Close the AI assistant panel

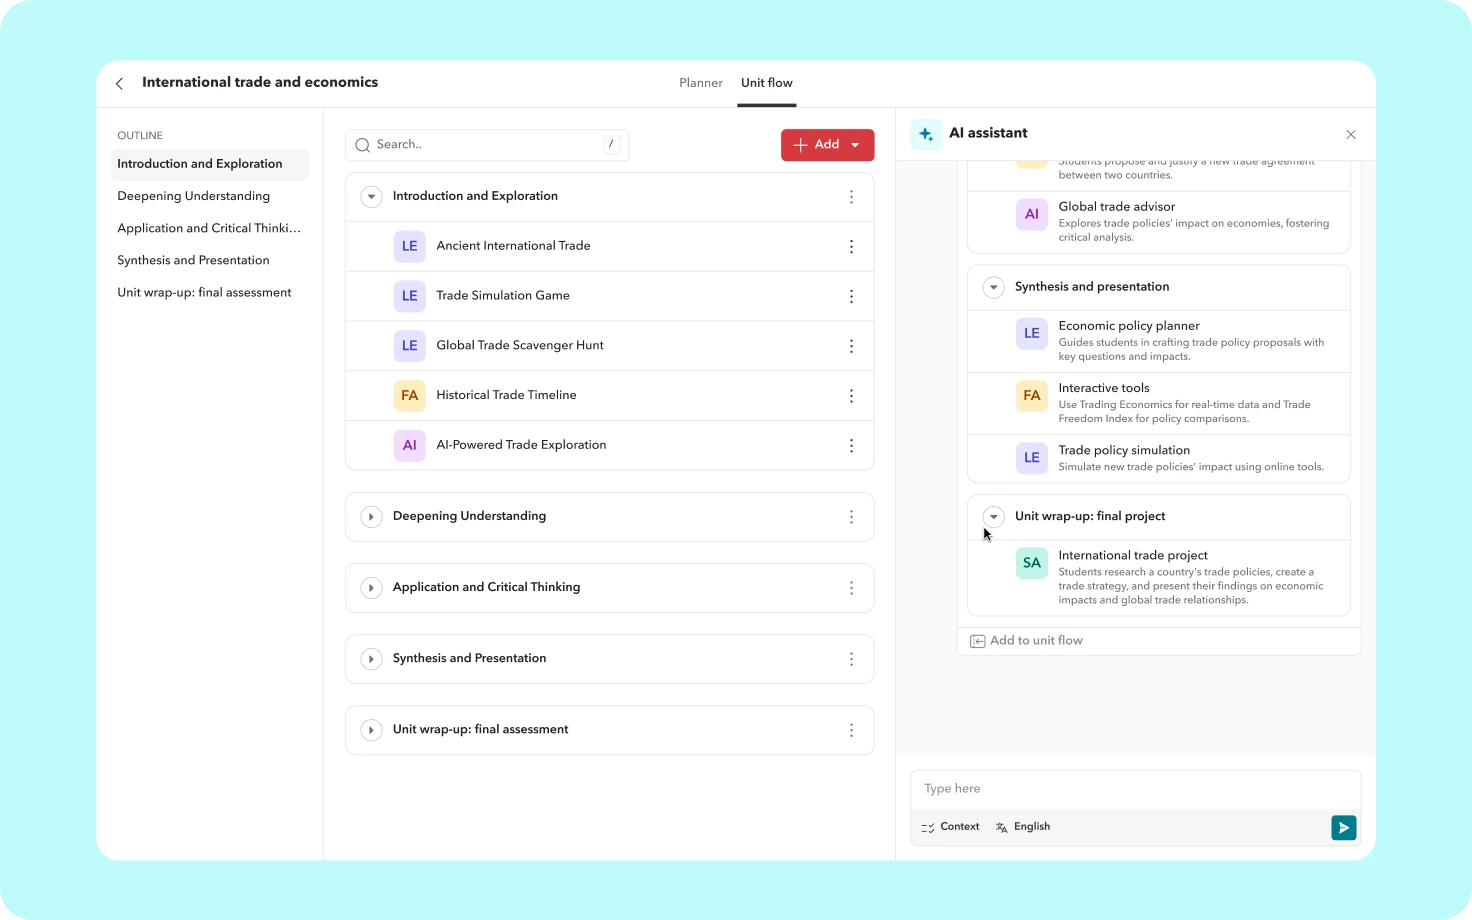[x=1351, y=134]
